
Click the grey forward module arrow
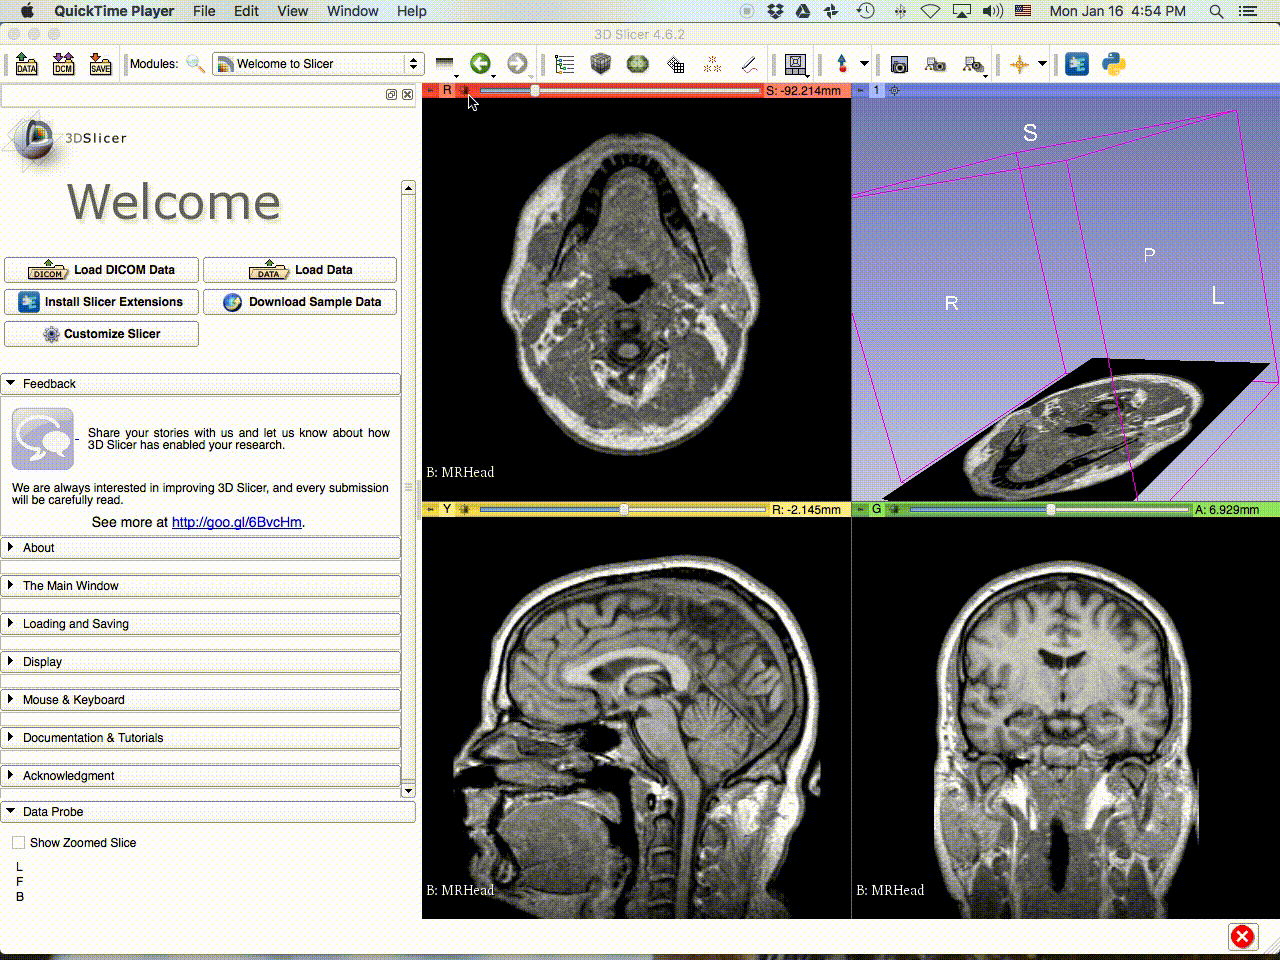pos(517,64)
